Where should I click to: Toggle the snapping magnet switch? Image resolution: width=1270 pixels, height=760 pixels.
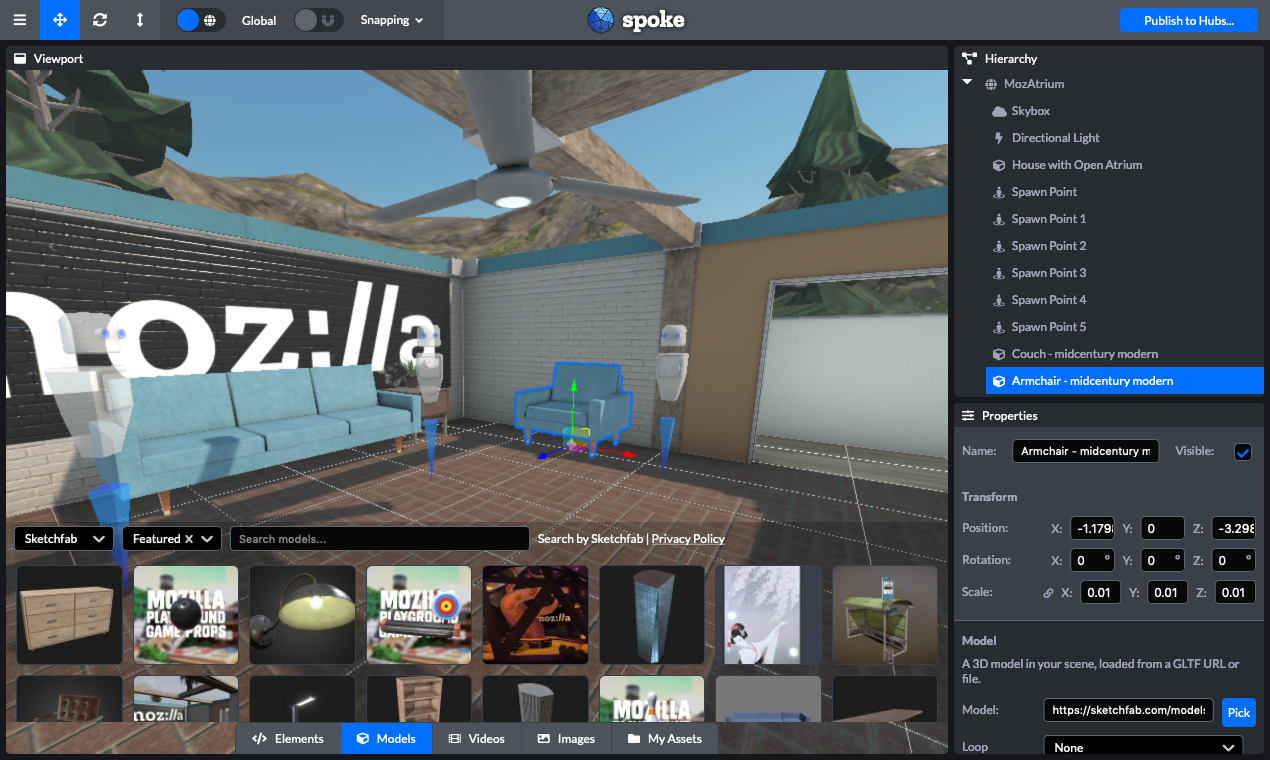319,20
